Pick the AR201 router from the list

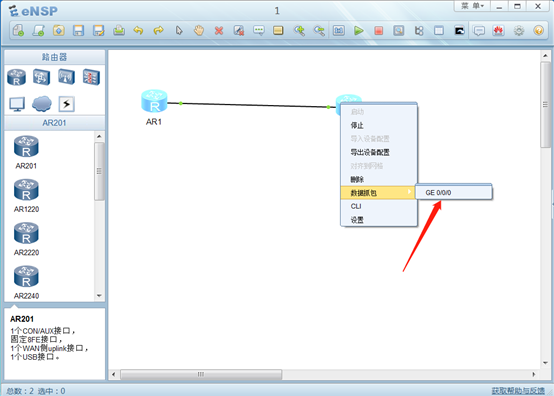point(26,152)
